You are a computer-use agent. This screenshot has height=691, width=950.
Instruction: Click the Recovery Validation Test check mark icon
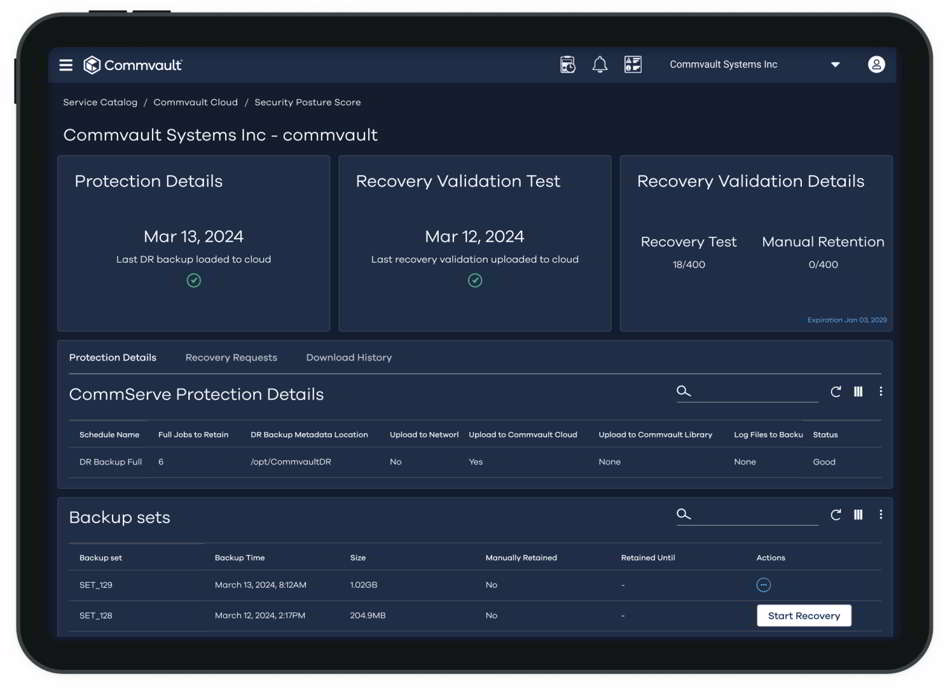(475, 280)
